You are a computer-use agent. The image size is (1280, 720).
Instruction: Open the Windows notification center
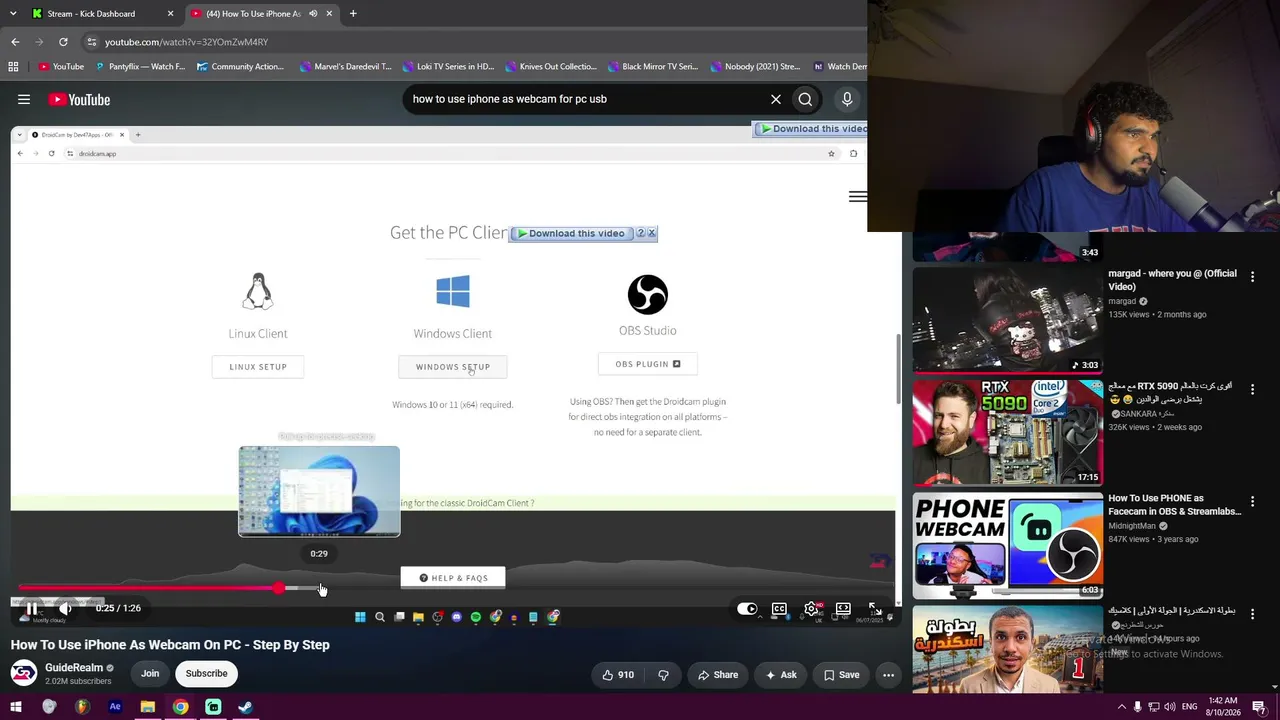pos(1259,707)
